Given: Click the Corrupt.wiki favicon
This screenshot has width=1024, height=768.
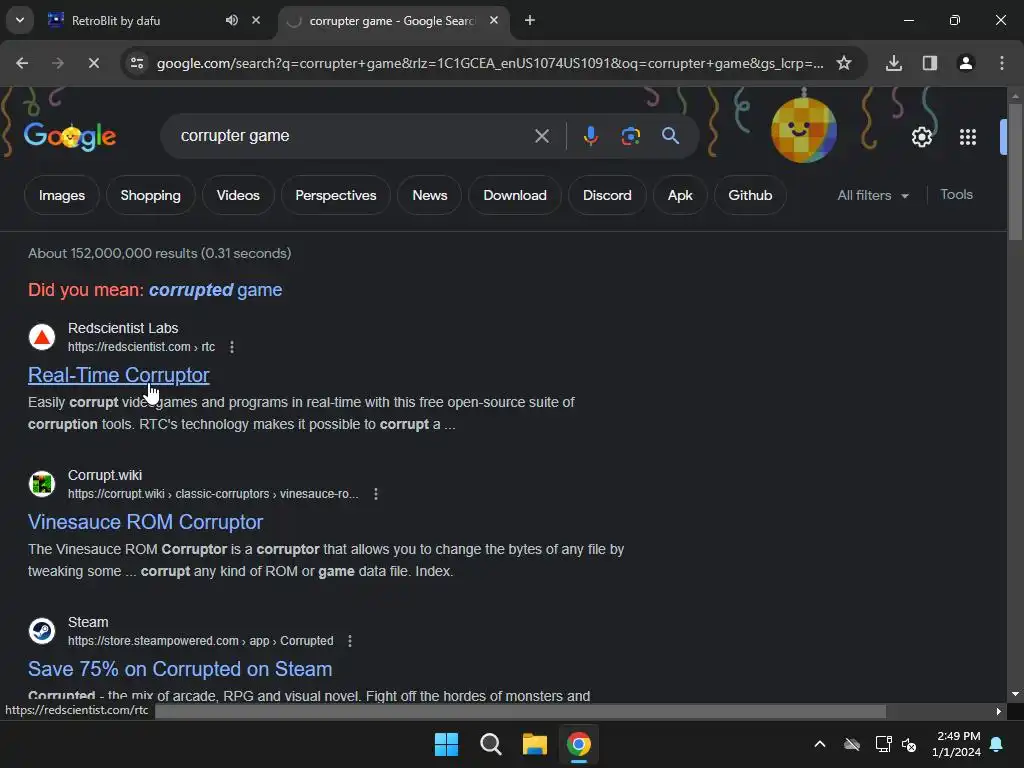Looking at the screenshot, I should pos(42,484).
